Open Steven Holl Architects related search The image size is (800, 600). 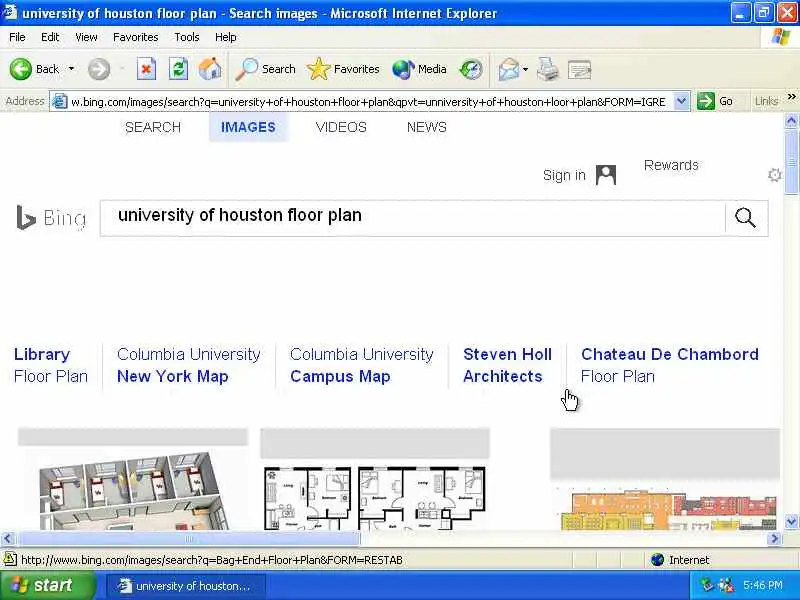click(x=507, y=365)
